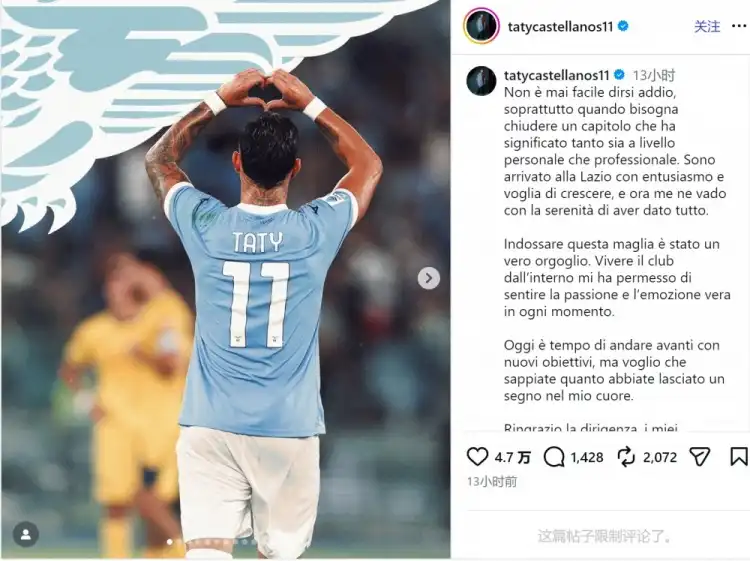
Task: Open tatycastellanos11 profile from header username
Action: [x=560, y=26]
